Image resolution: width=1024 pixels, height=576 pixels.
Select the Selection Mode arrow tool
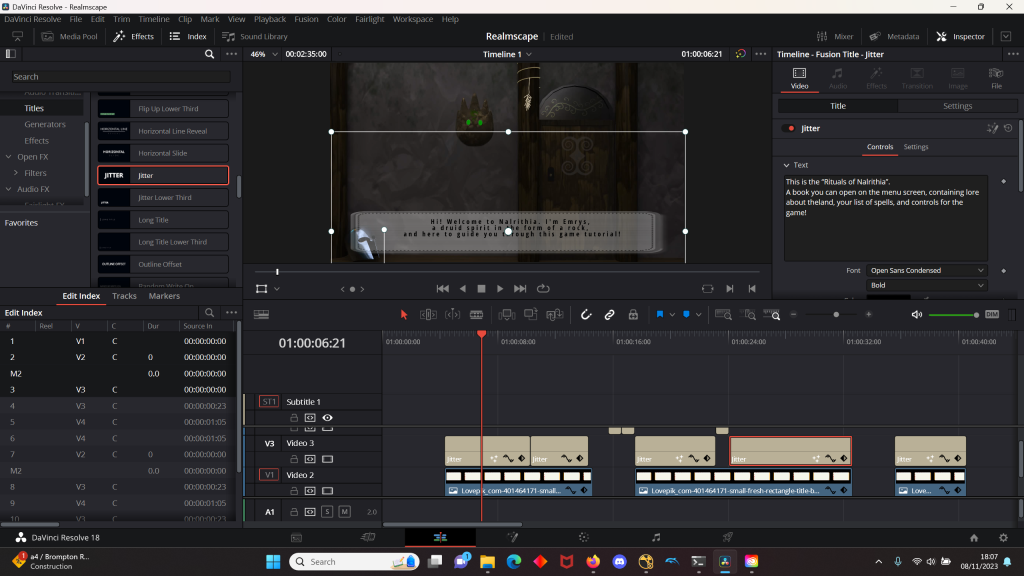[x=404, y=315]
